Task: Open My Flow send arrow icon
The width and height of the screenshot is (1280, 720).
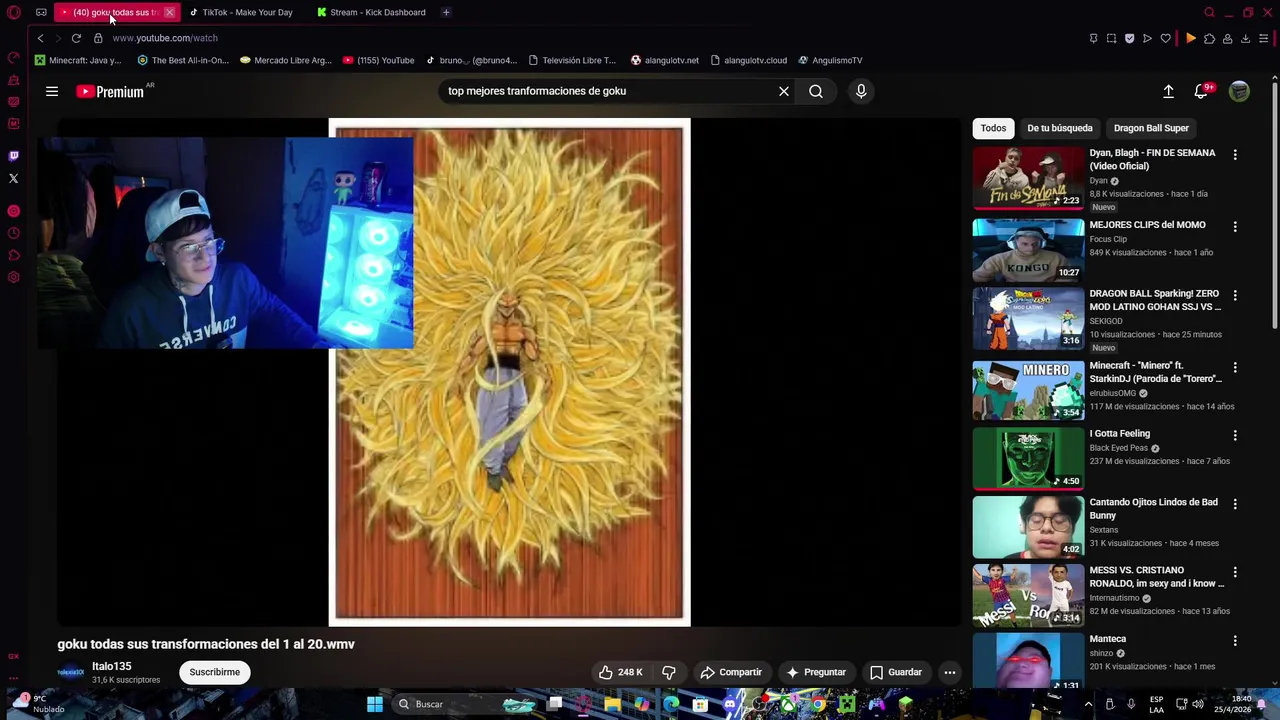Action: (x=1147, y=38)
